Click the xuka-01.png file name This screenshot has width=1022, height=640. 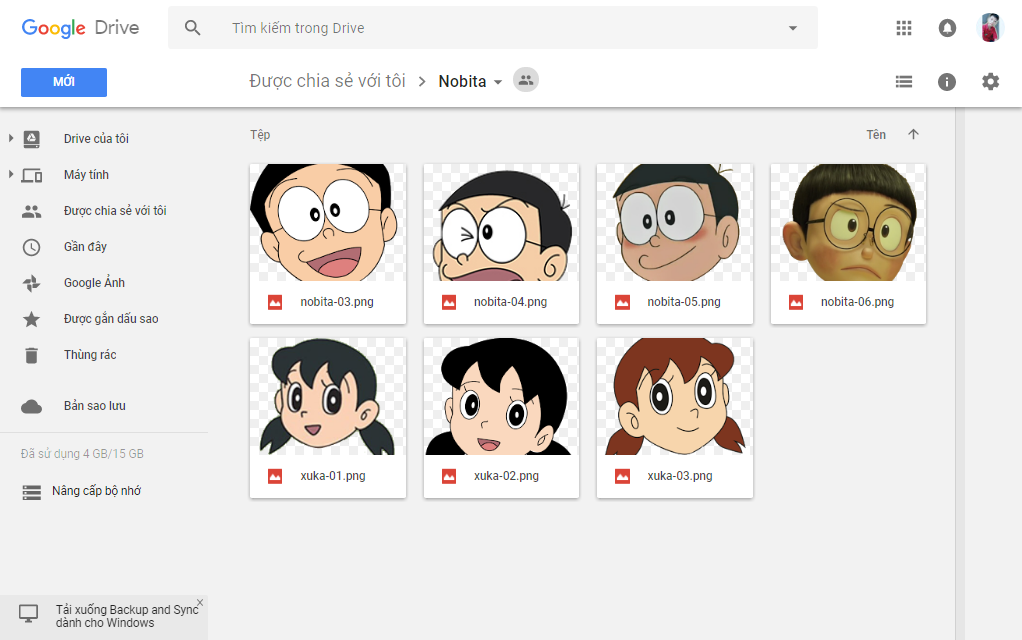click(x=332, y=476)
